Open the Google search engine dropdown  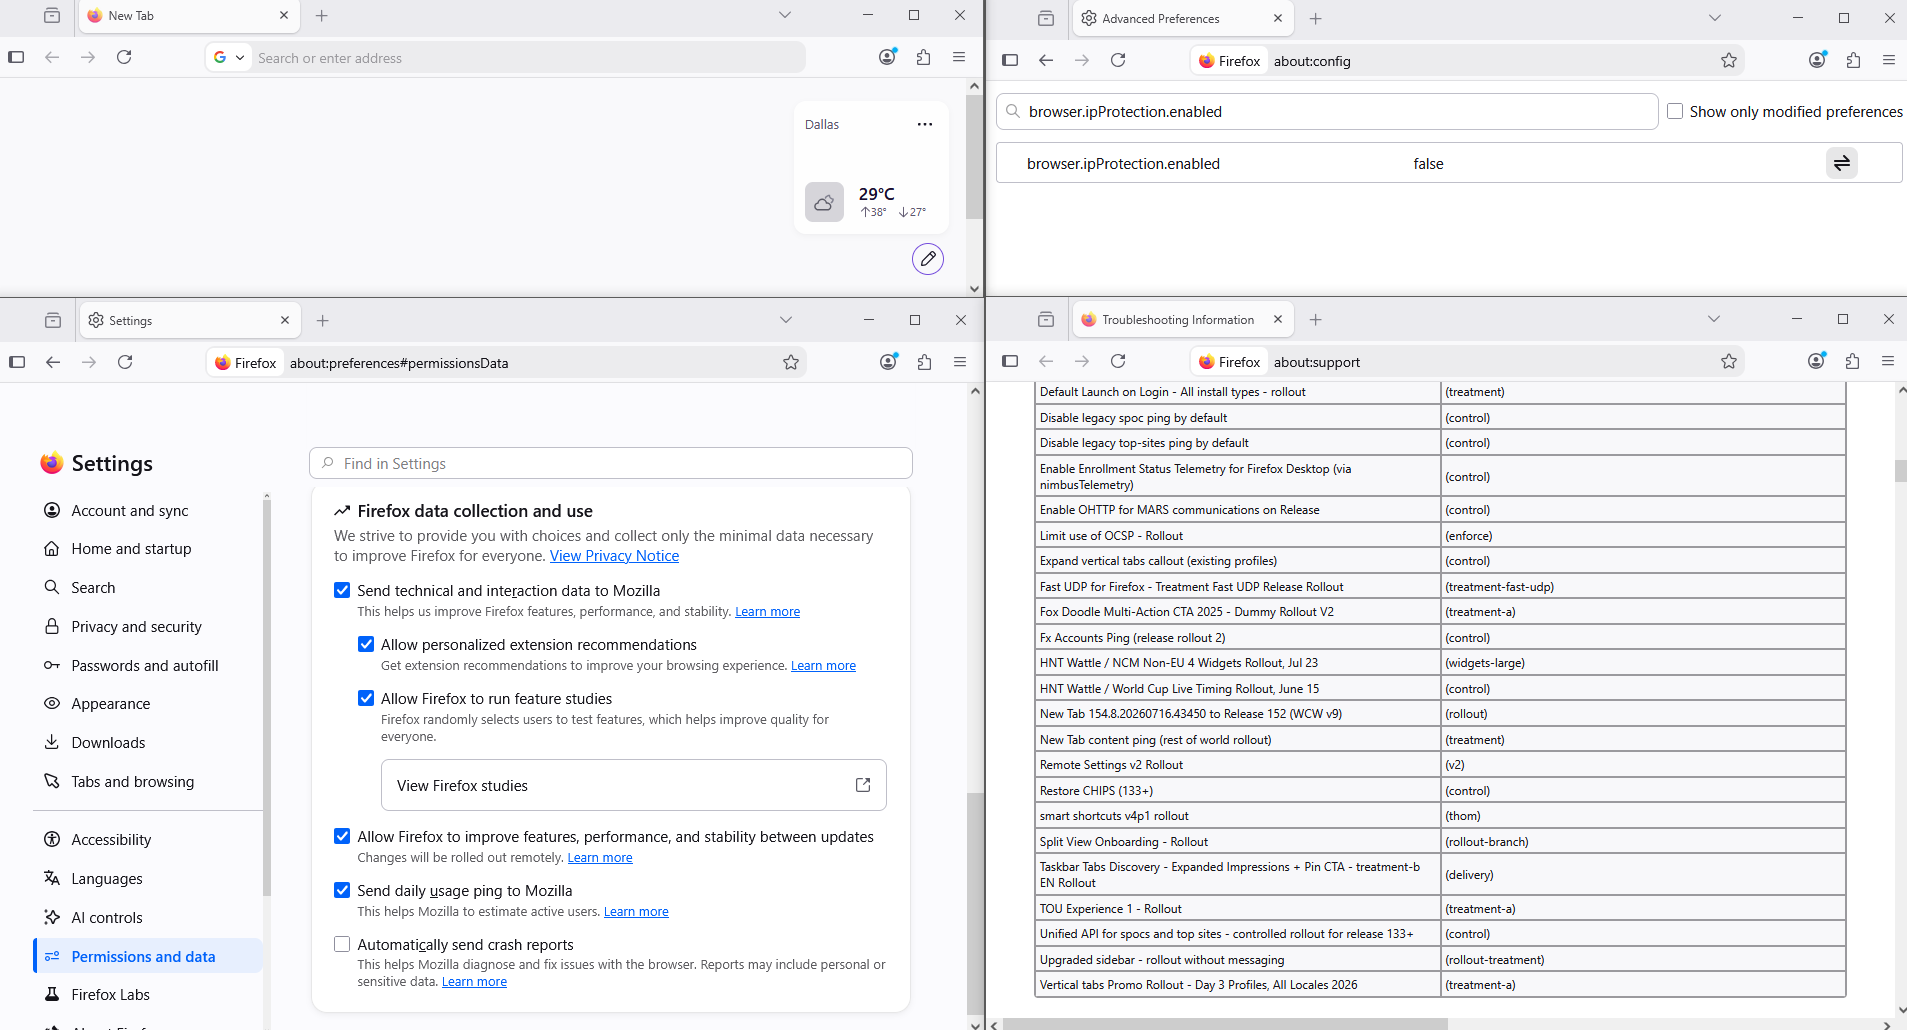tap(229, 57)
